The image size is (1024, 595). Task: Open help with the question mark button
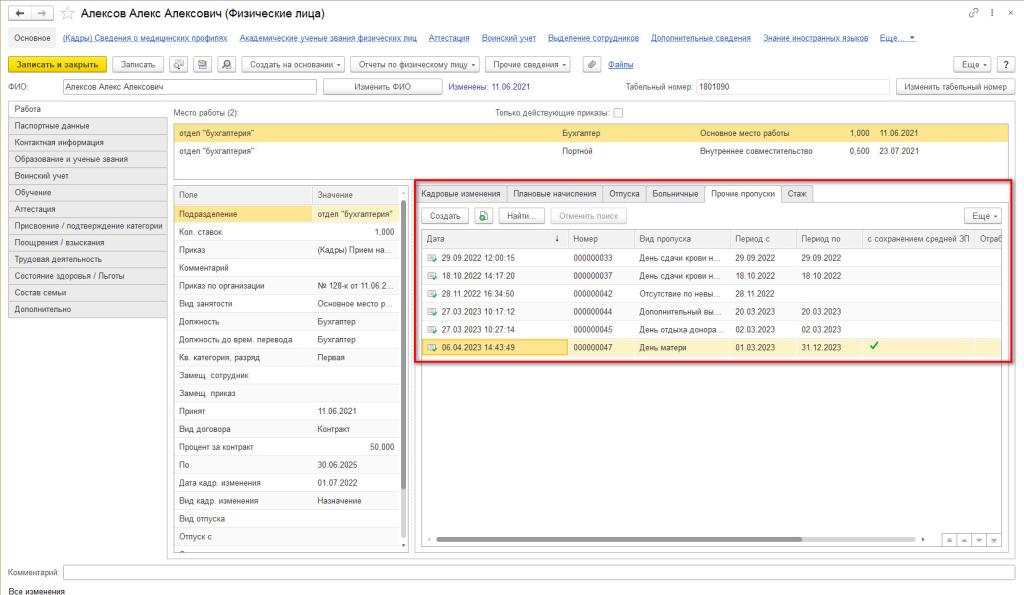tap(1007, 64)
